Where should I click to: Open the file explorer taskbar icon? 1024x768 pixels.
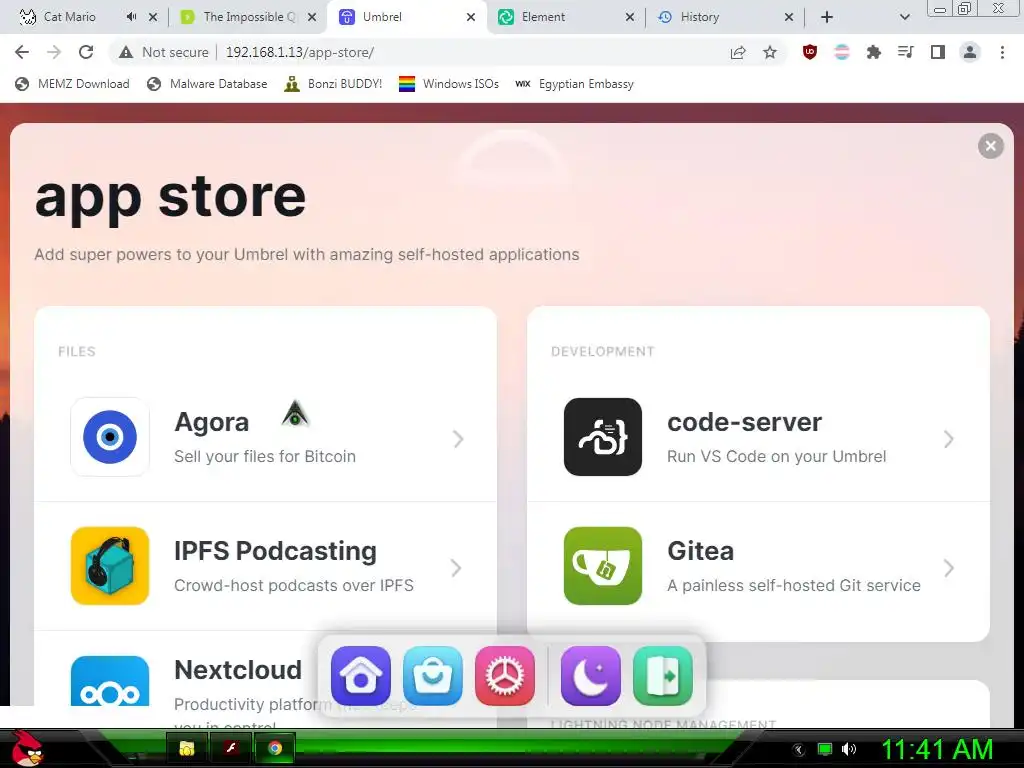pos(187,748)
